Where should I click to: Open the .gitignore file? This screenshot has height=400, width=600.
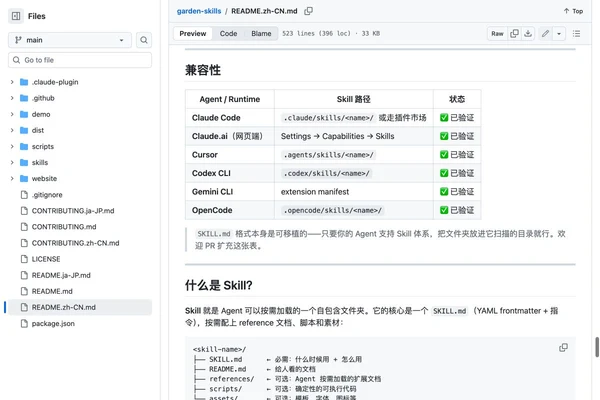(47, 195)
